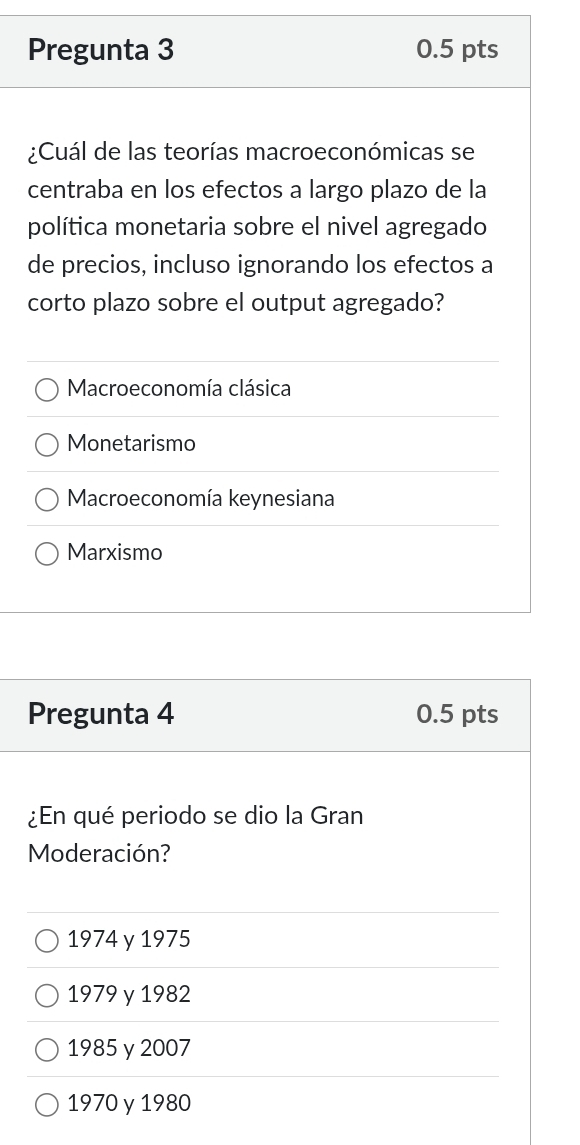Select the 1970 y 1980 radio button
The height and width of the screenshot is (1145, 580).
45,1103
